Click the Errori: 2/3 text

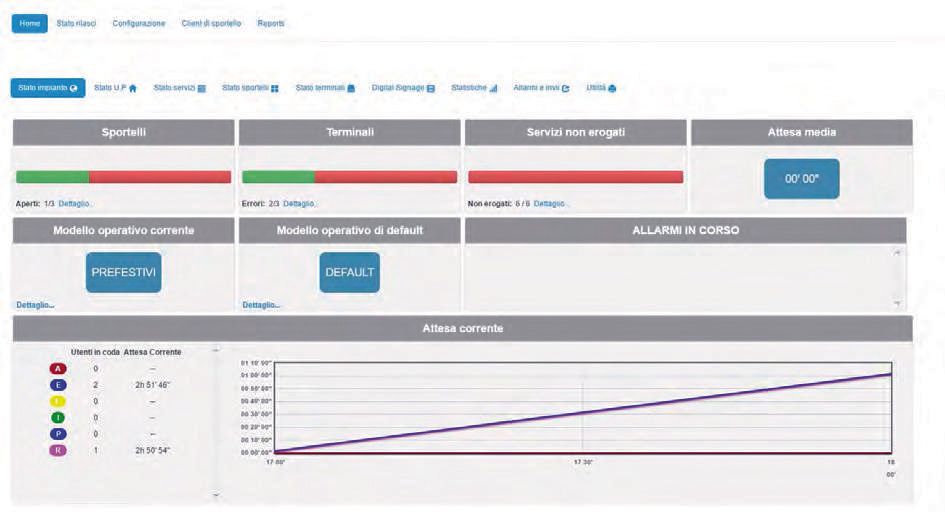pos(260,204)
